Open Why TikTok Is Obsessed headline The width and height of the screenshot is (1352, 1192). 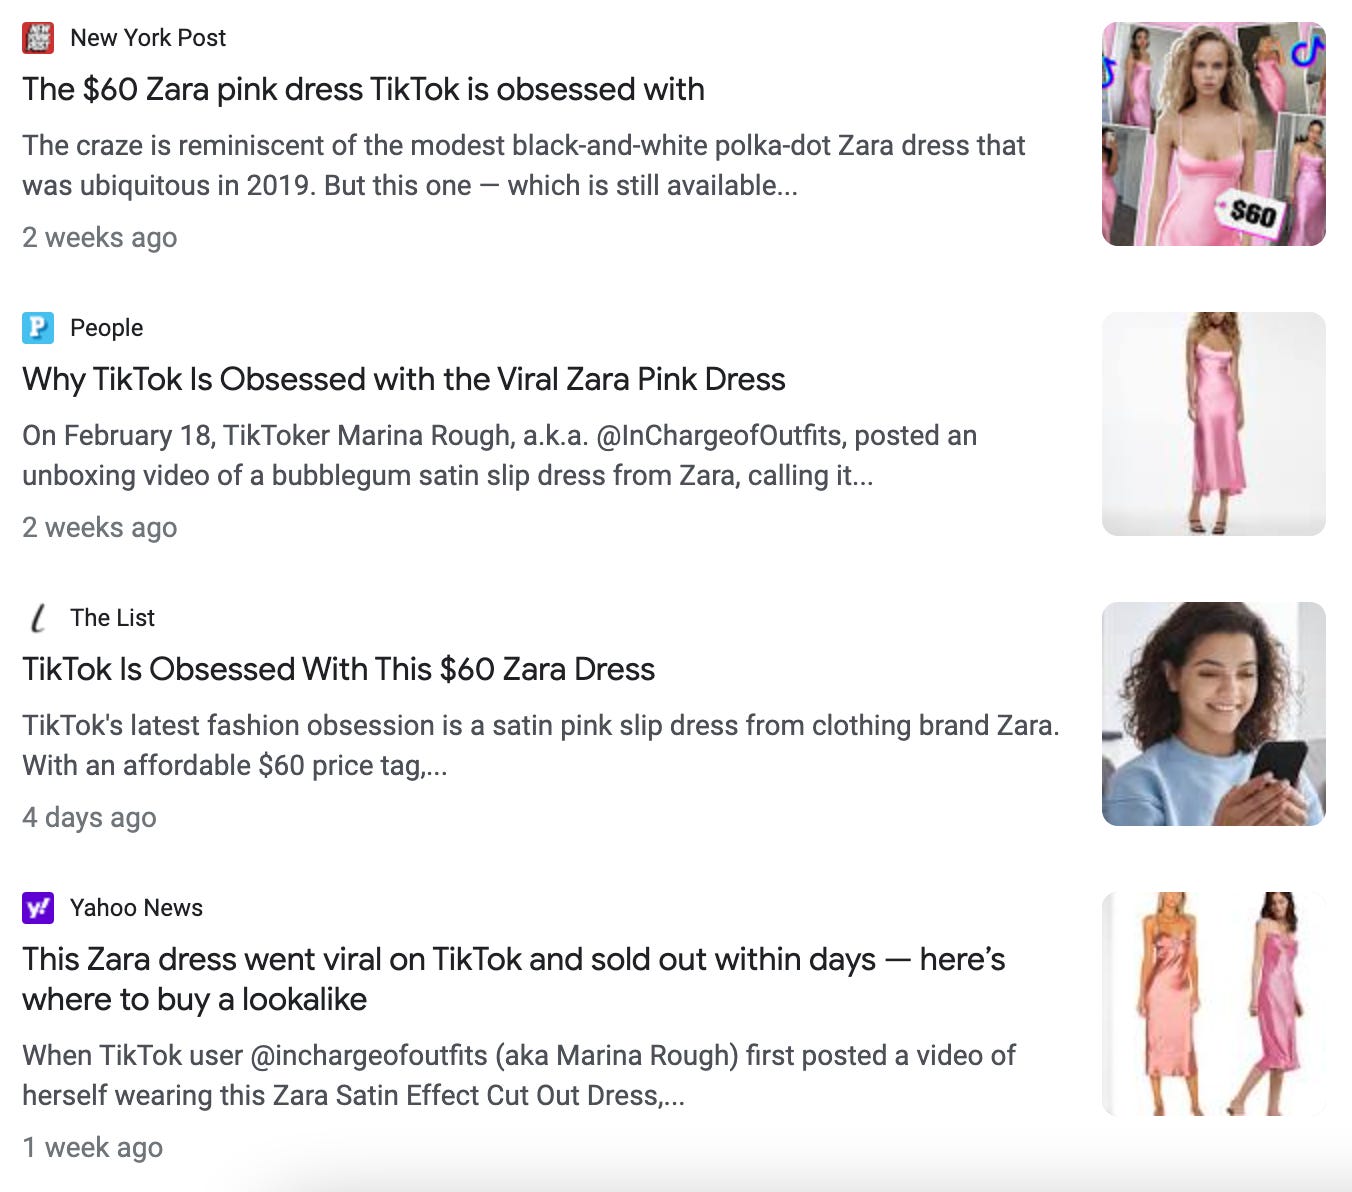click(403, 379)
